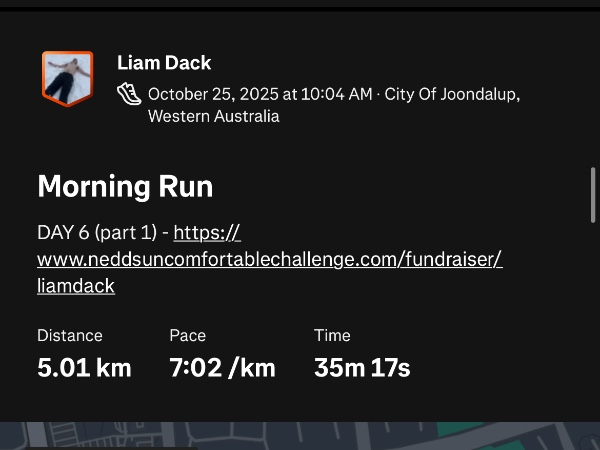Click the Distance stat label

70,336
